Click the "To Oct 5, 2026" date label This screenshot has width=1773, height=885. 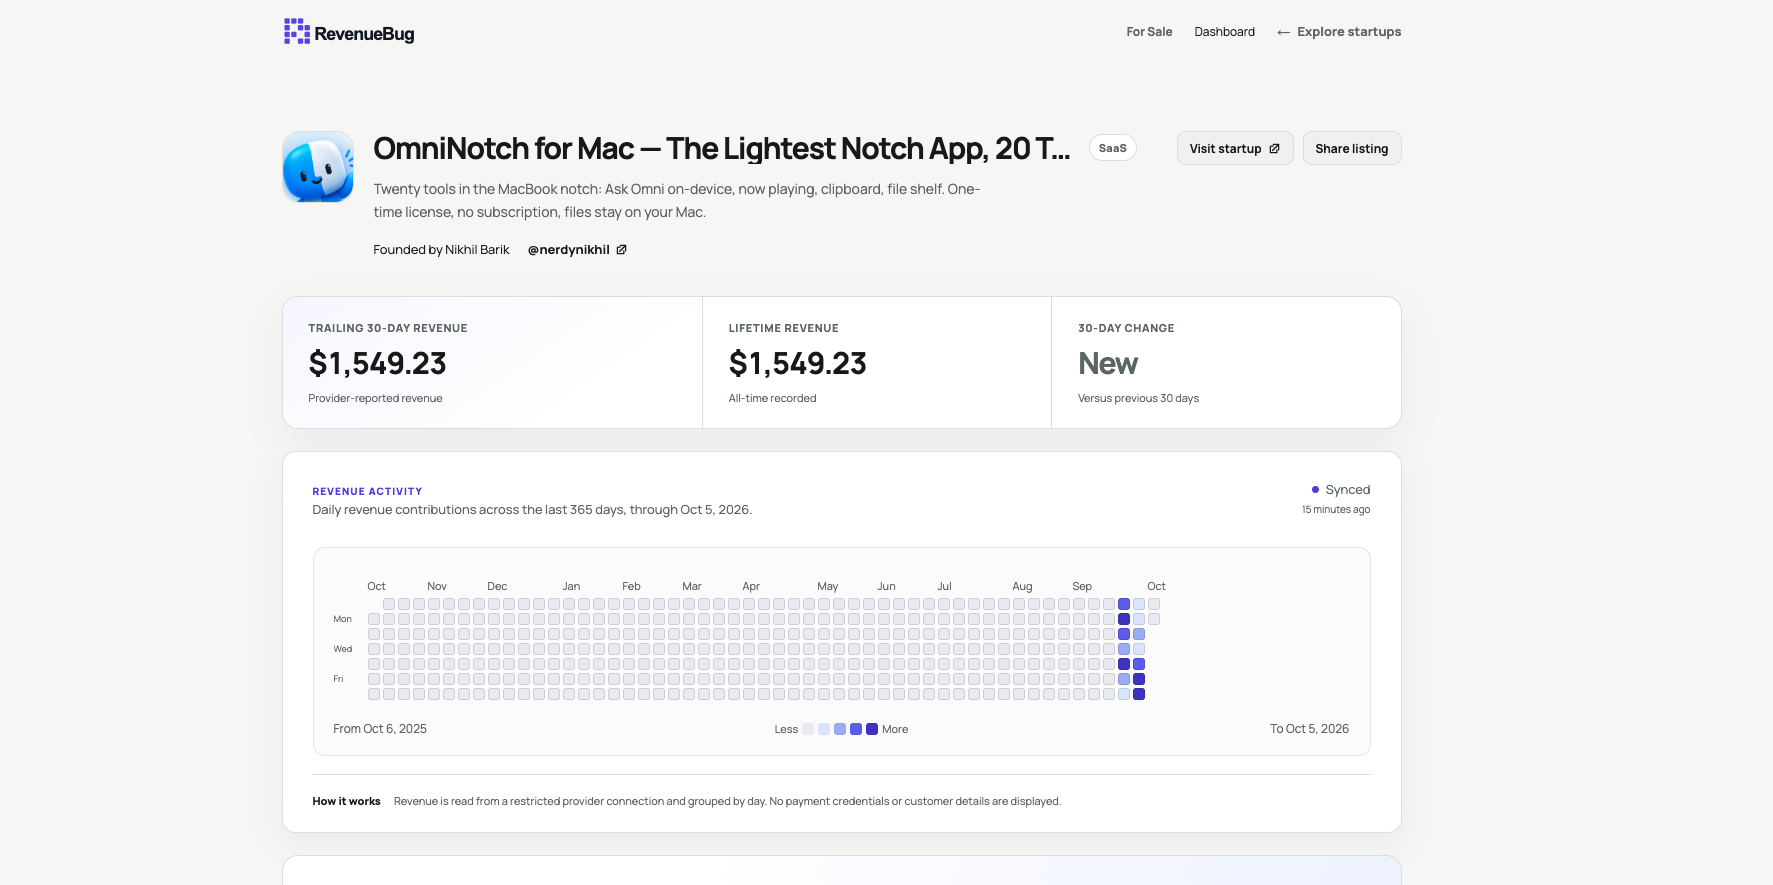click(x=1309, y=729)
